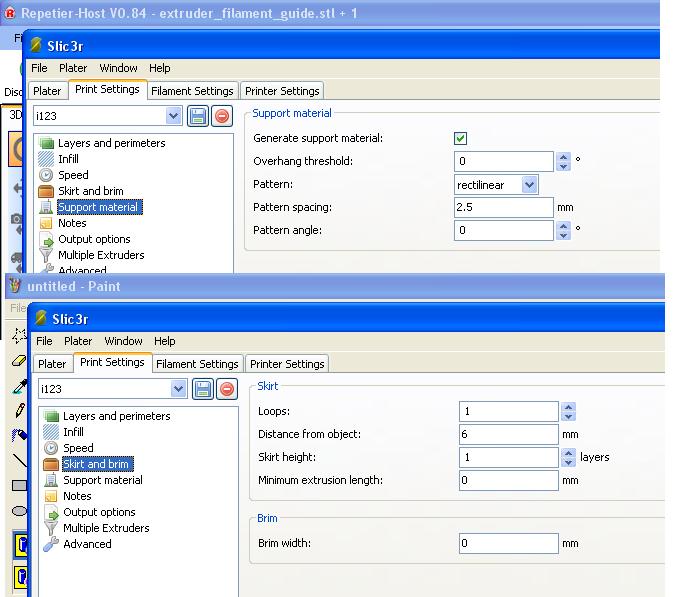Screen dimensions: 693x597
Task: Select Paint's Ellipse tool
Action: (19, 511)
